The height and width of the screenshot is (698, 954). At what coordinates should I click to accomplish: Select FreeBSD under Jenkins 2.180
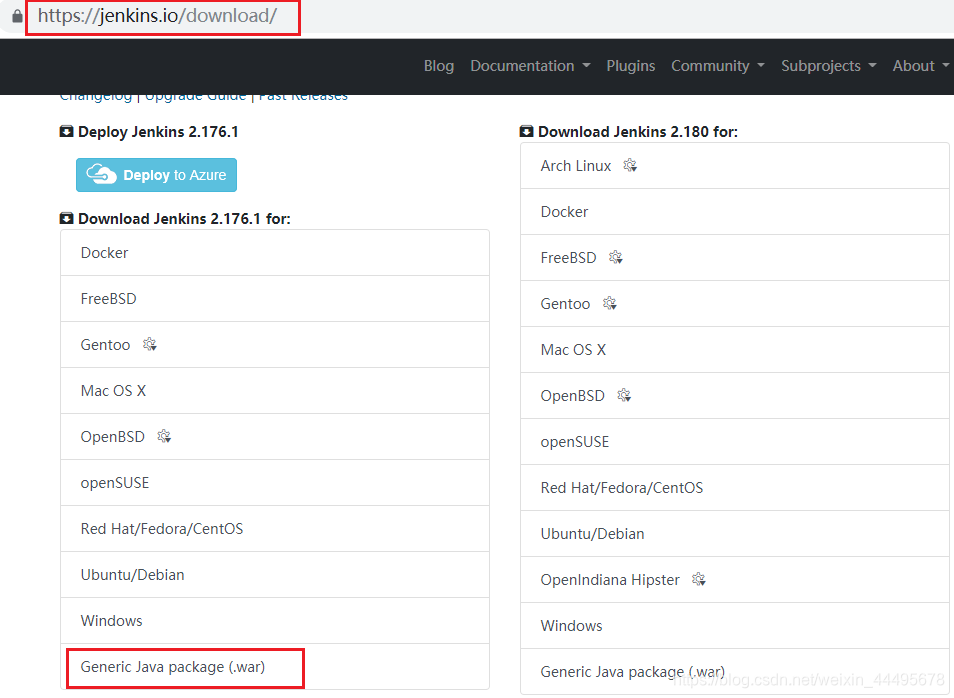pyautogui.click(x=735, y=258)
